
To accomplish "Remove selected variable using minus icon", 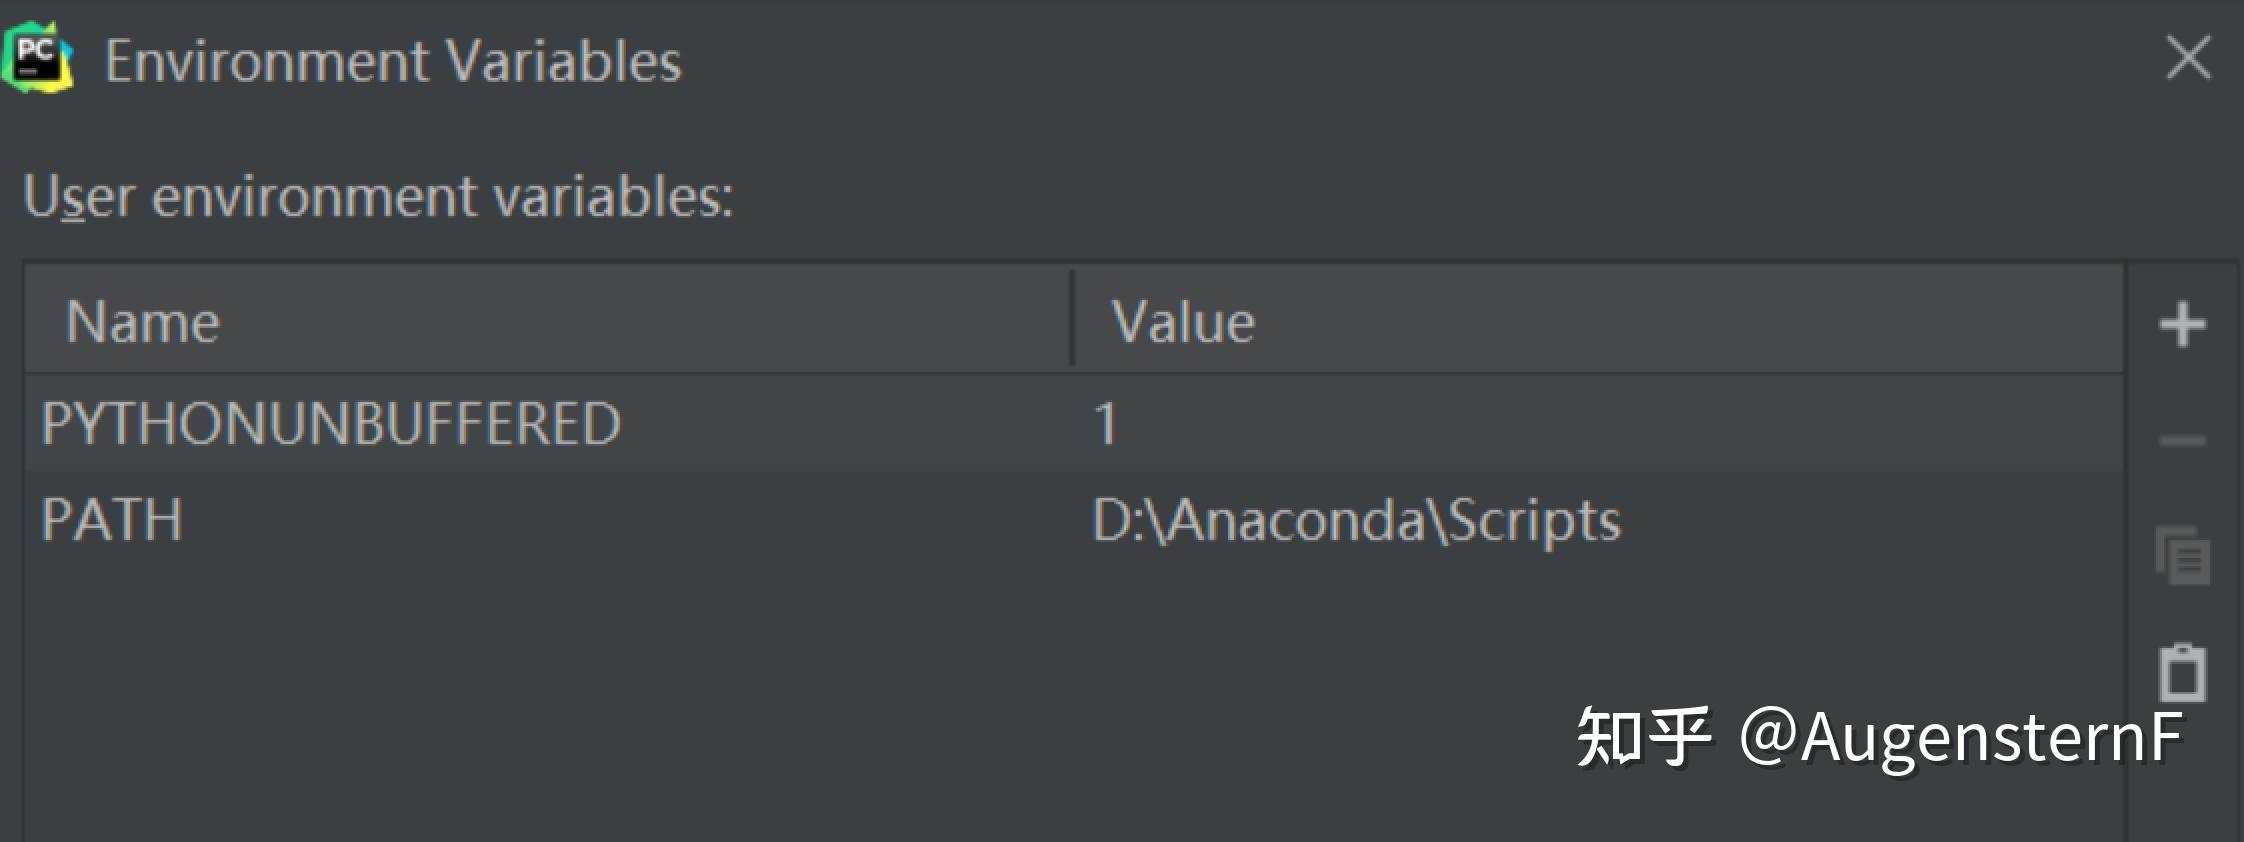I will (x=2182, y=440).
